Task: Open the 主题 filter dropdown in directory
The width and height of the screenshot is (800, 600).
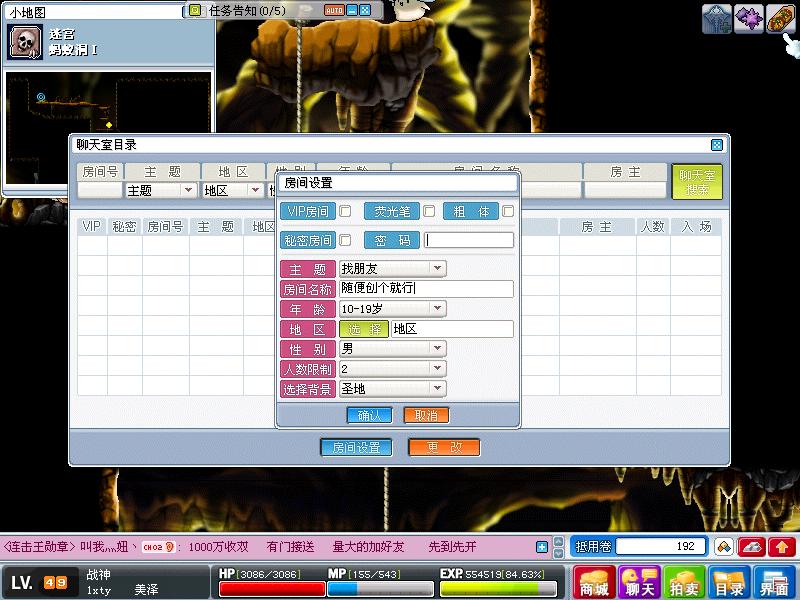Action: click(160, 190)
